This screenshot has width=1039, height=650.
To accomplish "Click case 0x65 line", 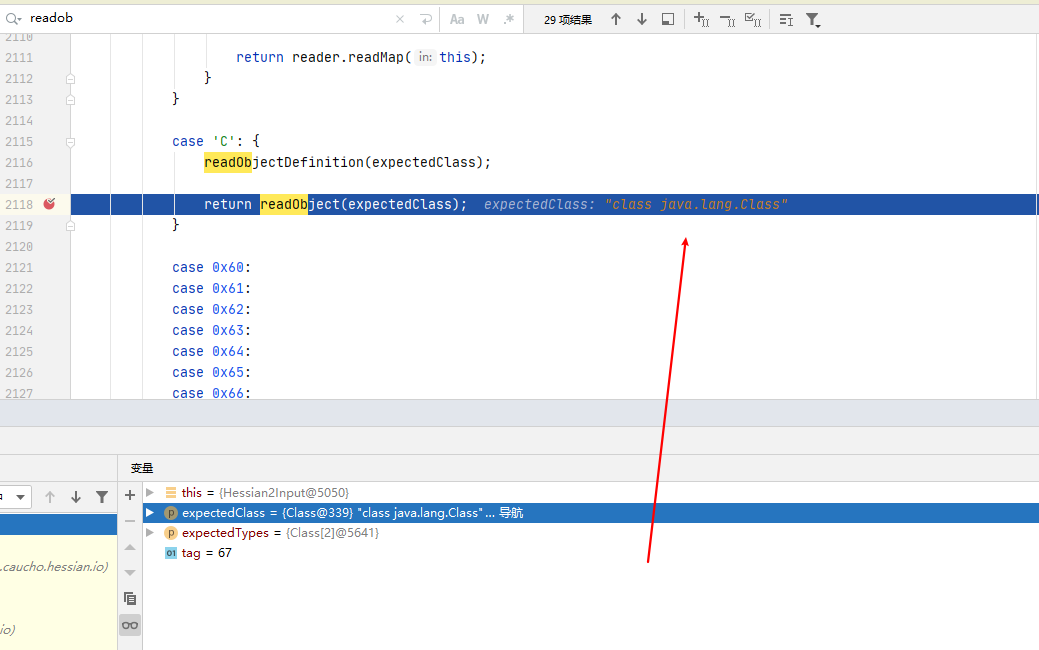I will pyautogui.click(x=211, y=372).
